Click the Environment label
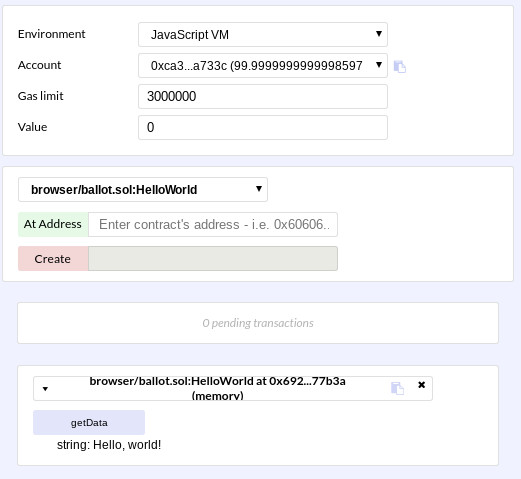The width and height of the screenshot is (521, 479). click(52, 34)
